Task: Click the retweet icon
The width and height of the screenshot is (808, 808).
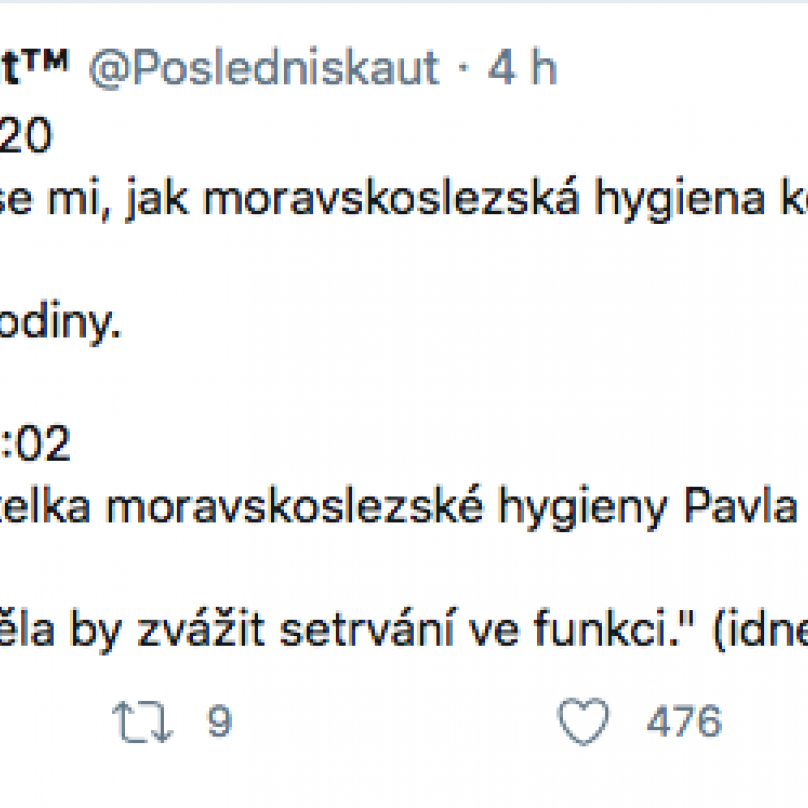Action: pos(145,720)
